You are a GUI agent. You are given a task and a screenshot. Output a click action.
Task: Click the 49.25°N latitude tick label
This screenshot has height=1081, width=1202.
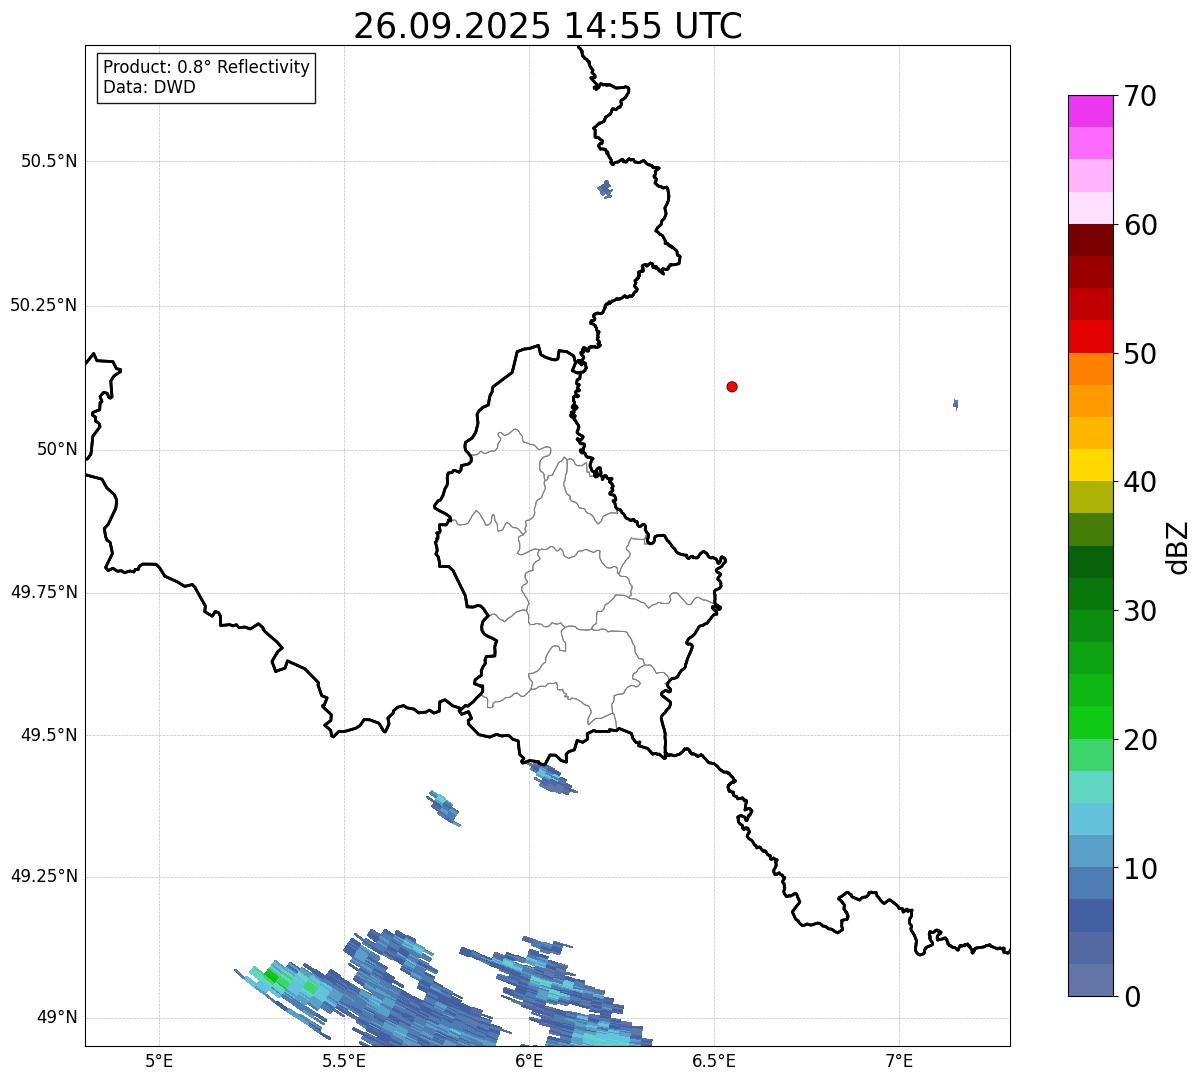(x=44, y=876)
